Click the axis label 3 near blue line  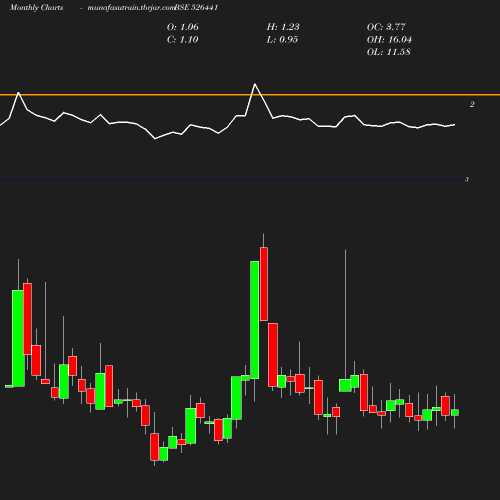467,180
